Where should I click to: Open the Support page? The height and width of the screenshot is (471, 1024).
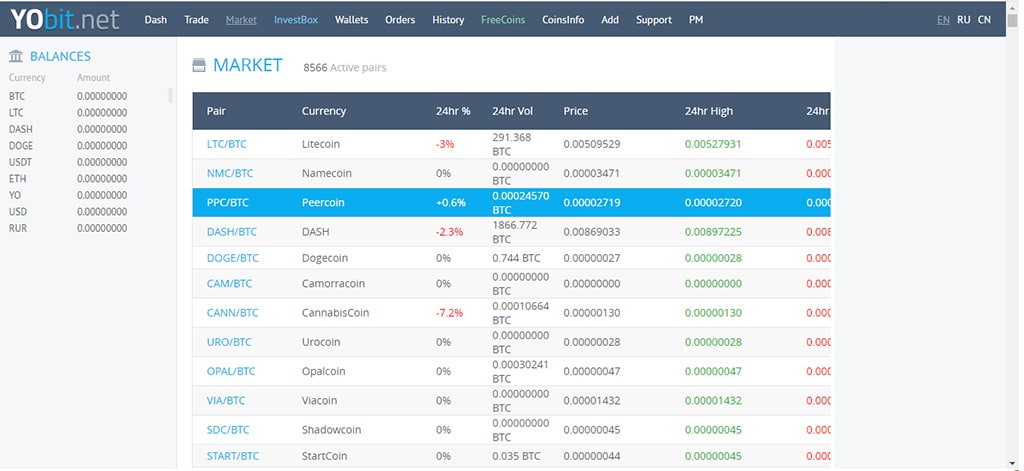click(654, 20)
